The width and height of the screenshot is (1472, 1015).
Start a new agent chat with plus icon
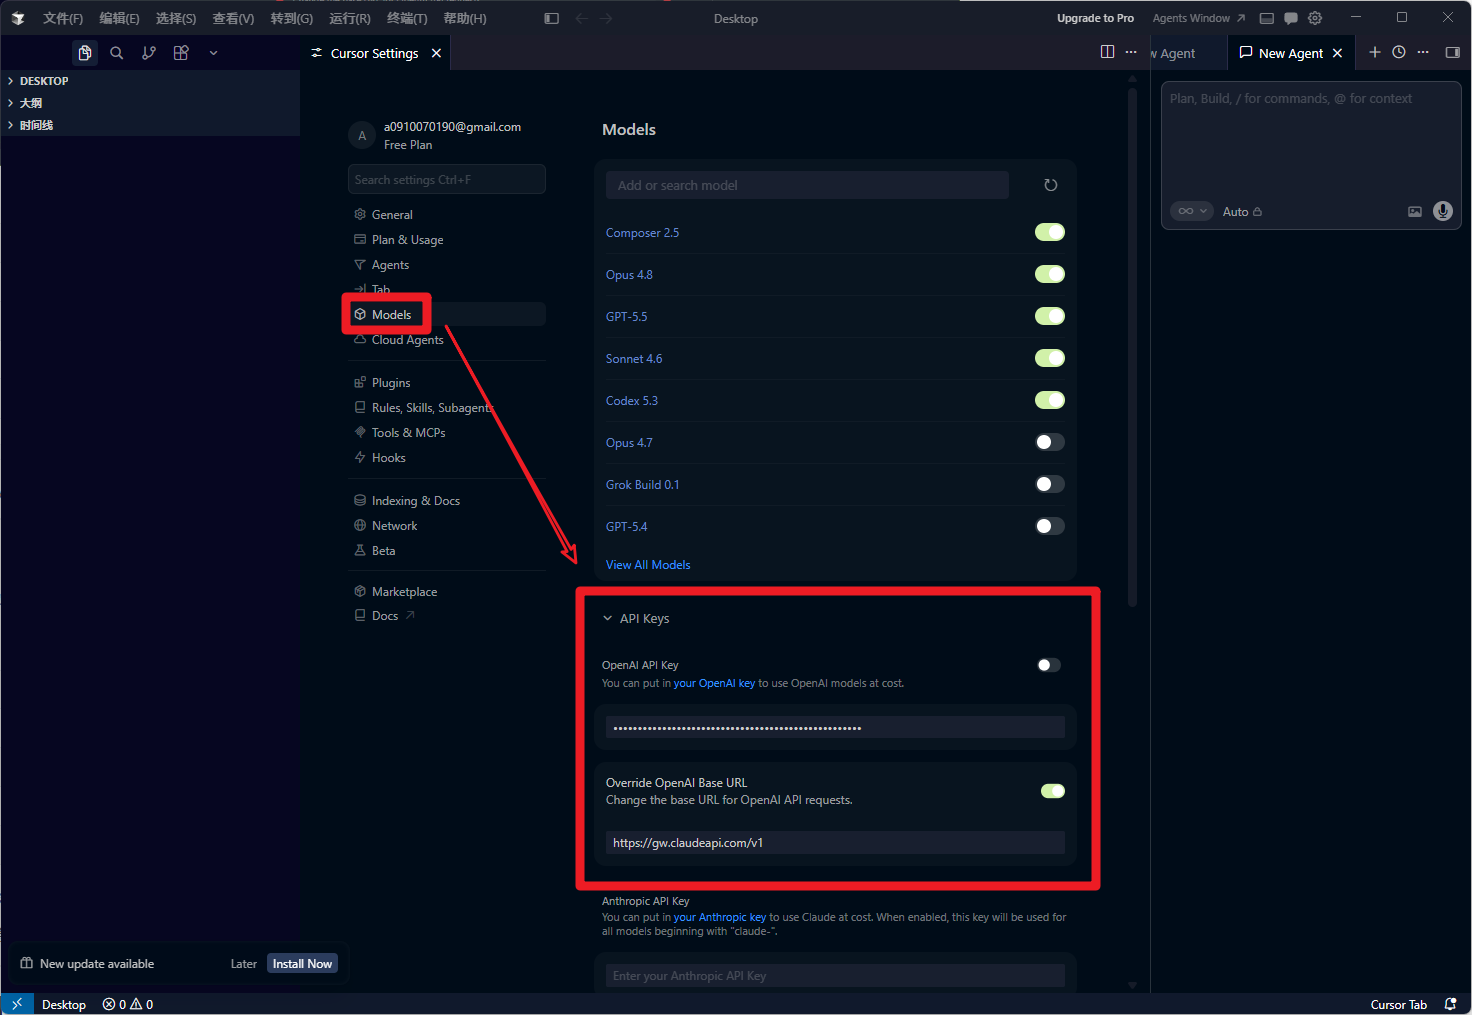pyautogui.click(x=1375, y=52)
